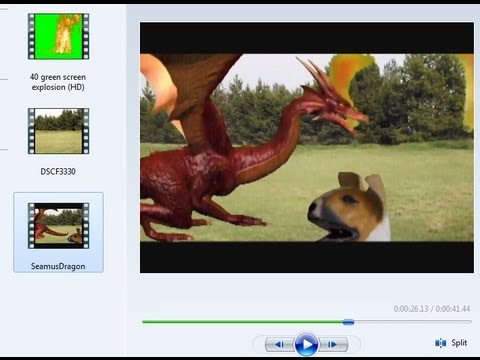
Task: Click the playback seek slider handle
Action: tap(348, 322)
